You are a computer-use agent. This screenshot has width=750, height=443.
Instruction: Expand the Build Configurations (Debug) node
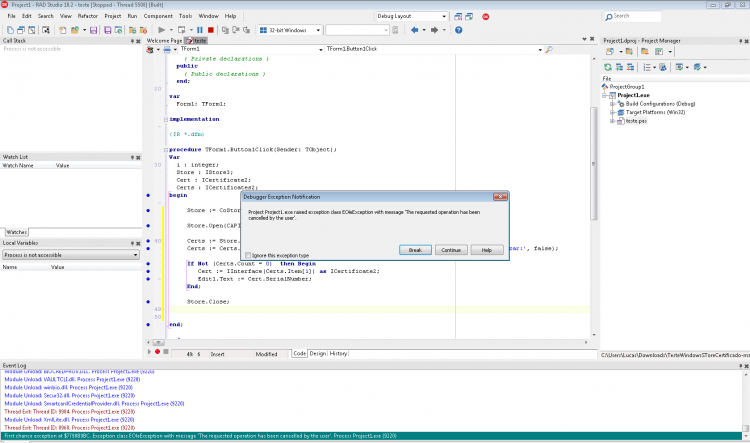click(612, 104)
